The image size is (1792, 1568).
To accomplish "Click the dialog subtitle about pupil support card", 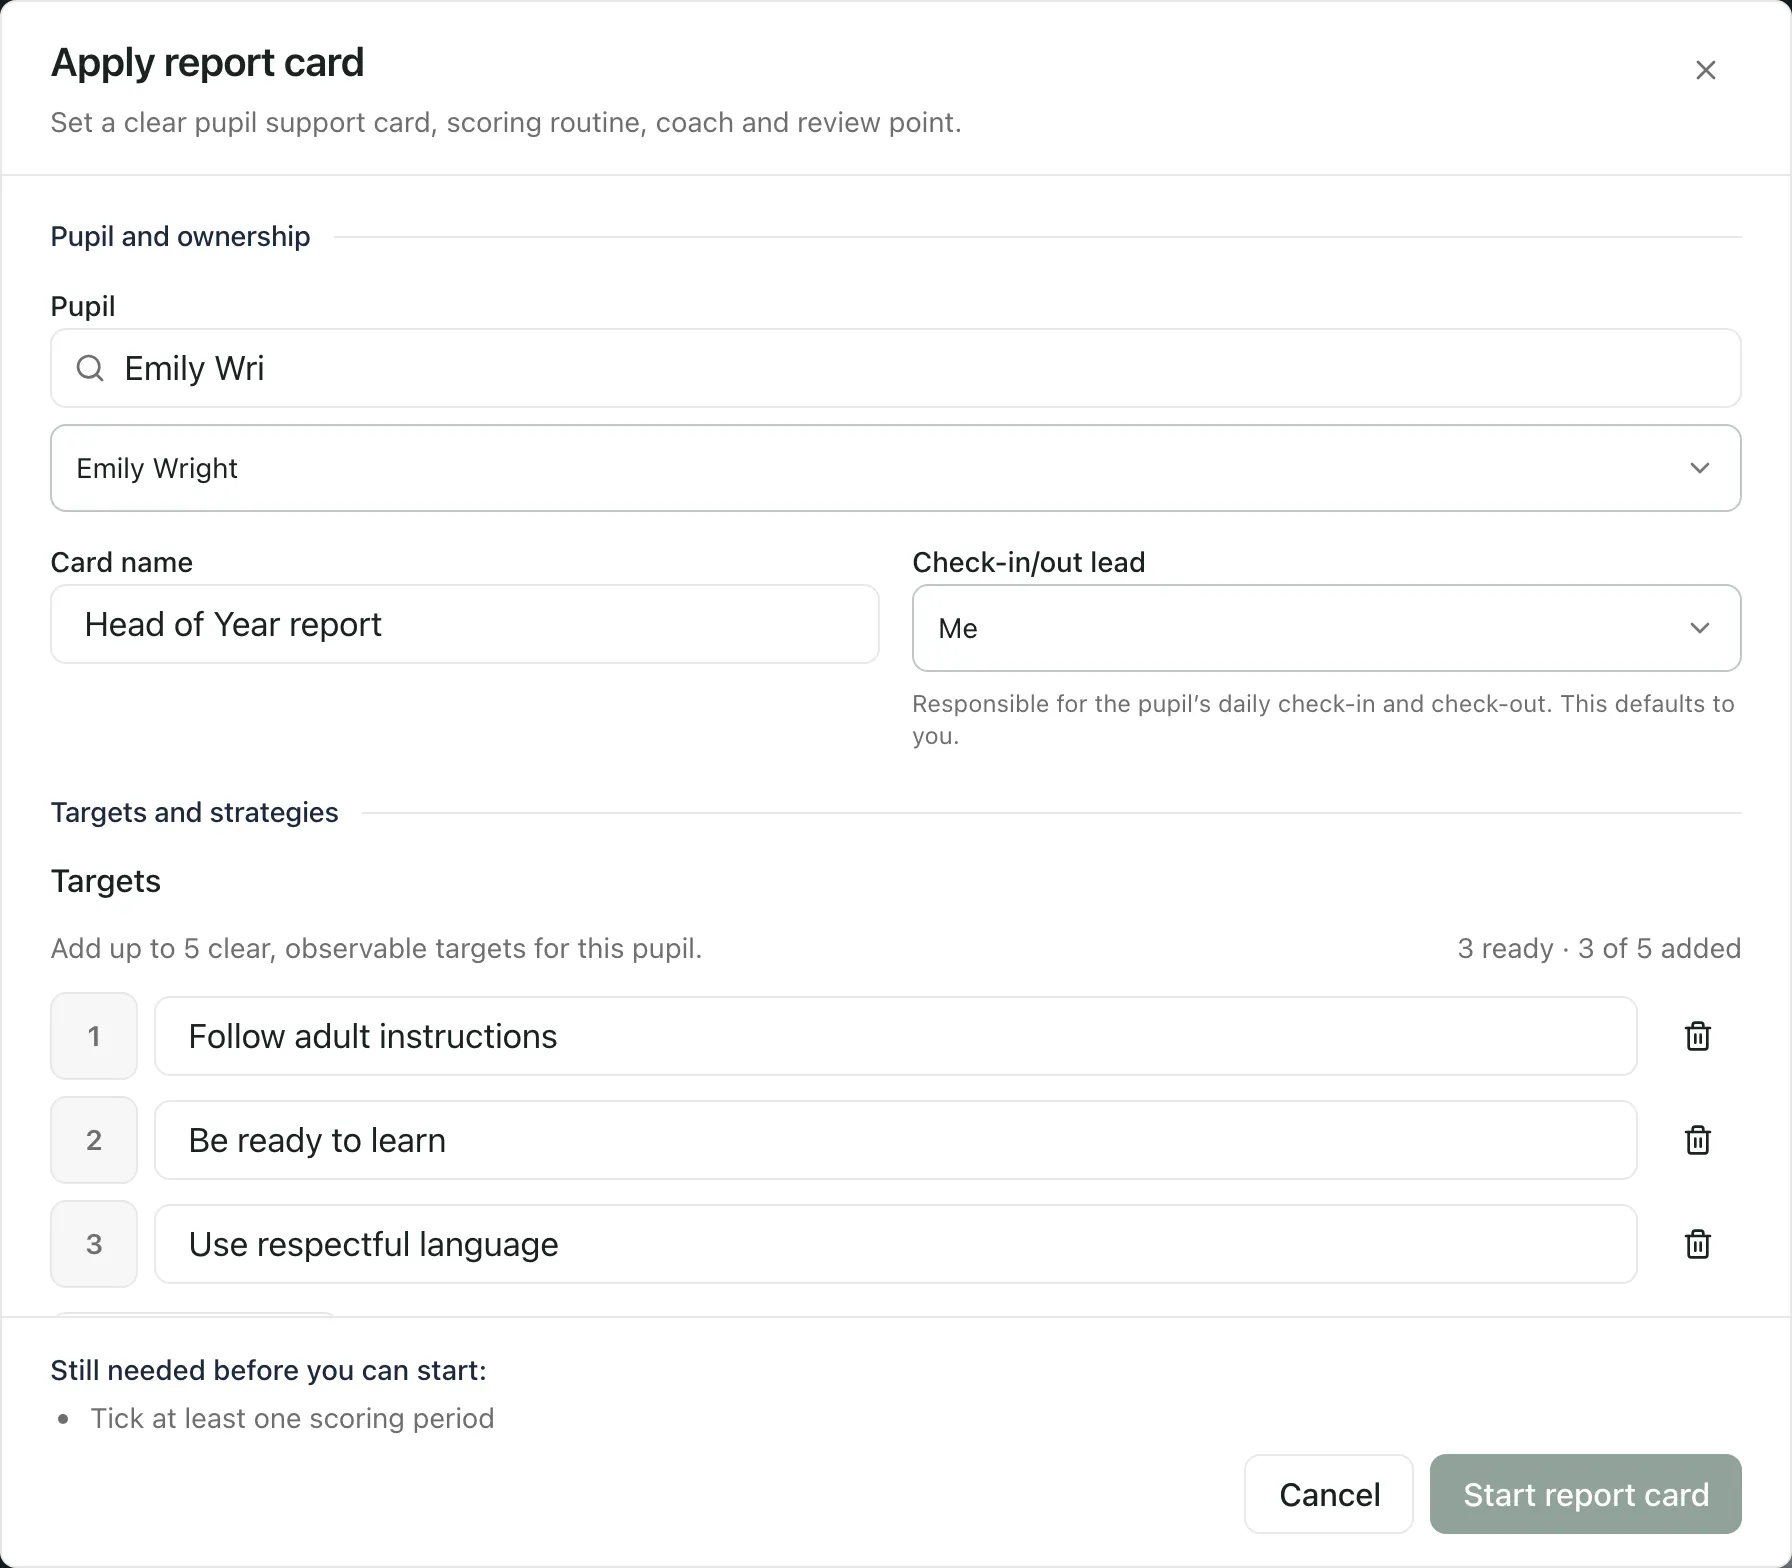I will click(506, 122).
